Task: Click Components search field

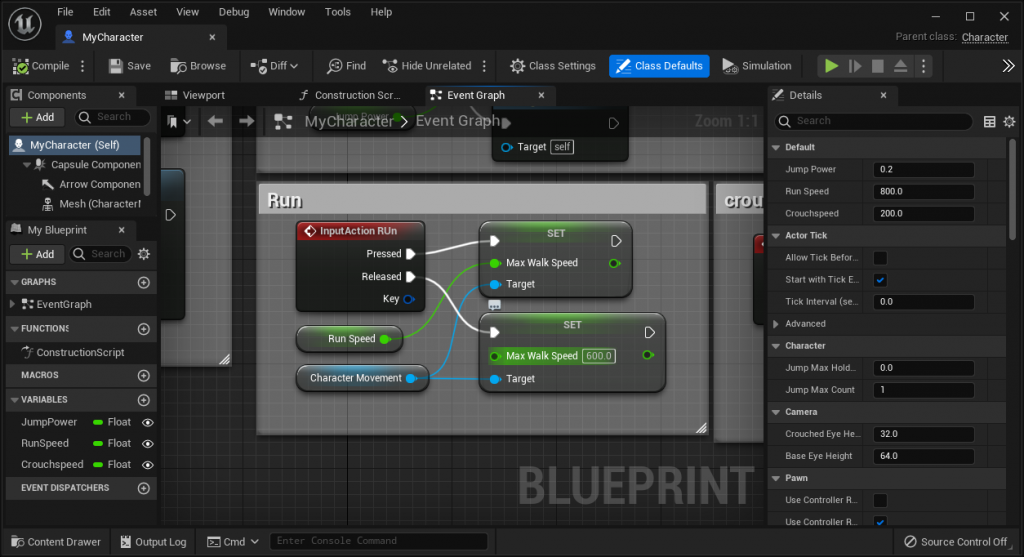Action: click(x=113, y=117)
